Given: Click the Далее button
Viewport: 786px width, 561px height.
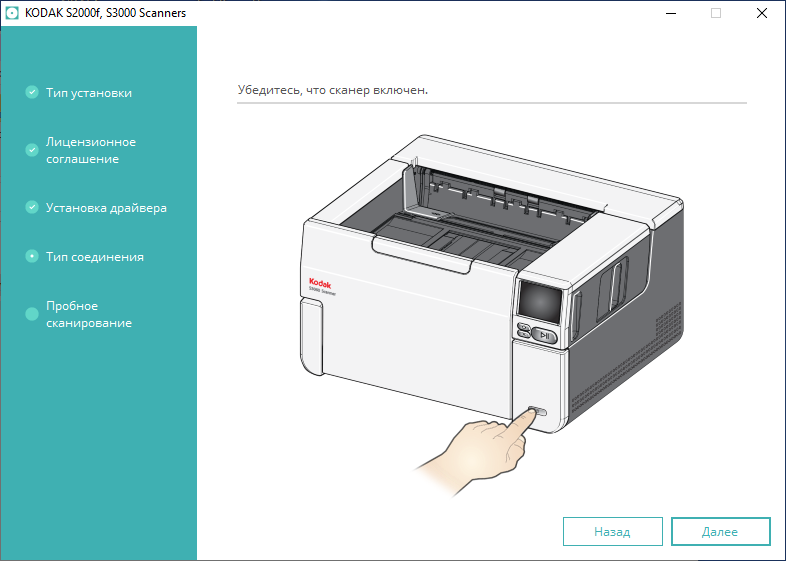Looking at the screenshot, I should [x=720, y=531].
